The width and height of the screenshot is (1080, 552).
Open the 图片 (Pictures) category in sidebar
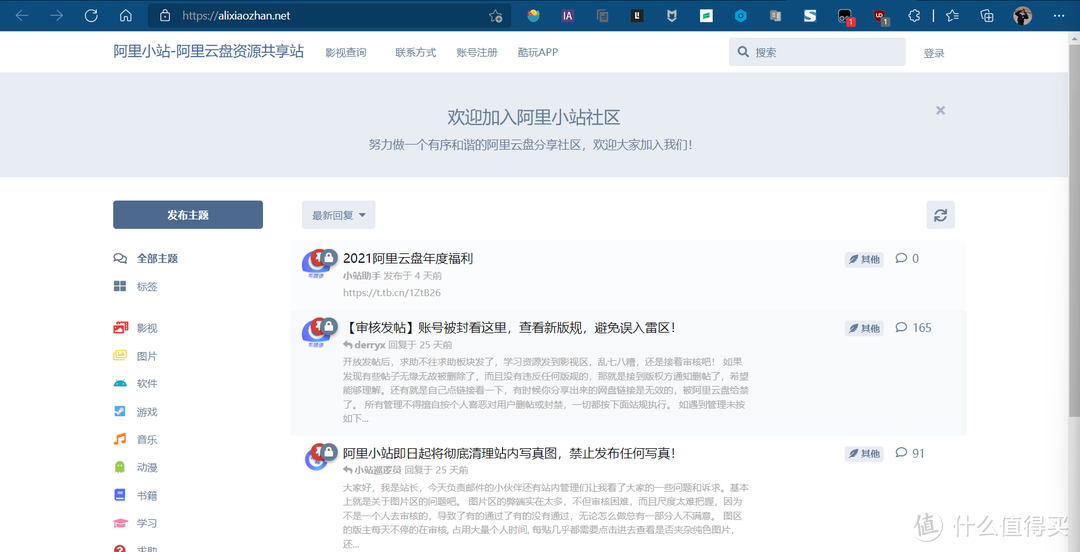(x=146, y=356)
